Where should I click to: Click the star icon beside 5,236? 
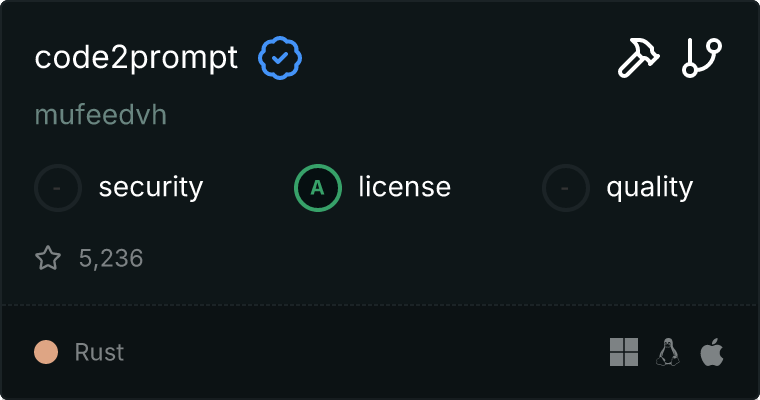click(48, 259)
